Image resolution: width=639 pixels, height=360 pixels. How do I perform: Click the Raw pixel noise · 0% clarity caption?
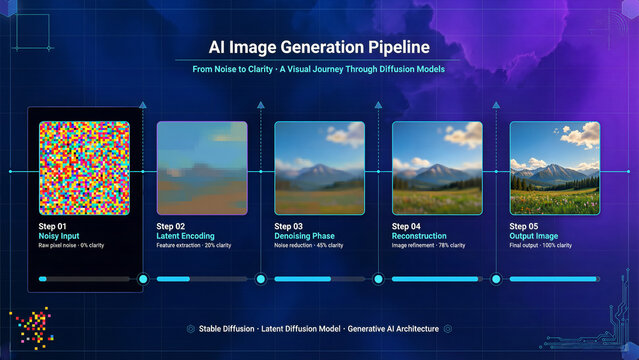click(x=71, y=245)
